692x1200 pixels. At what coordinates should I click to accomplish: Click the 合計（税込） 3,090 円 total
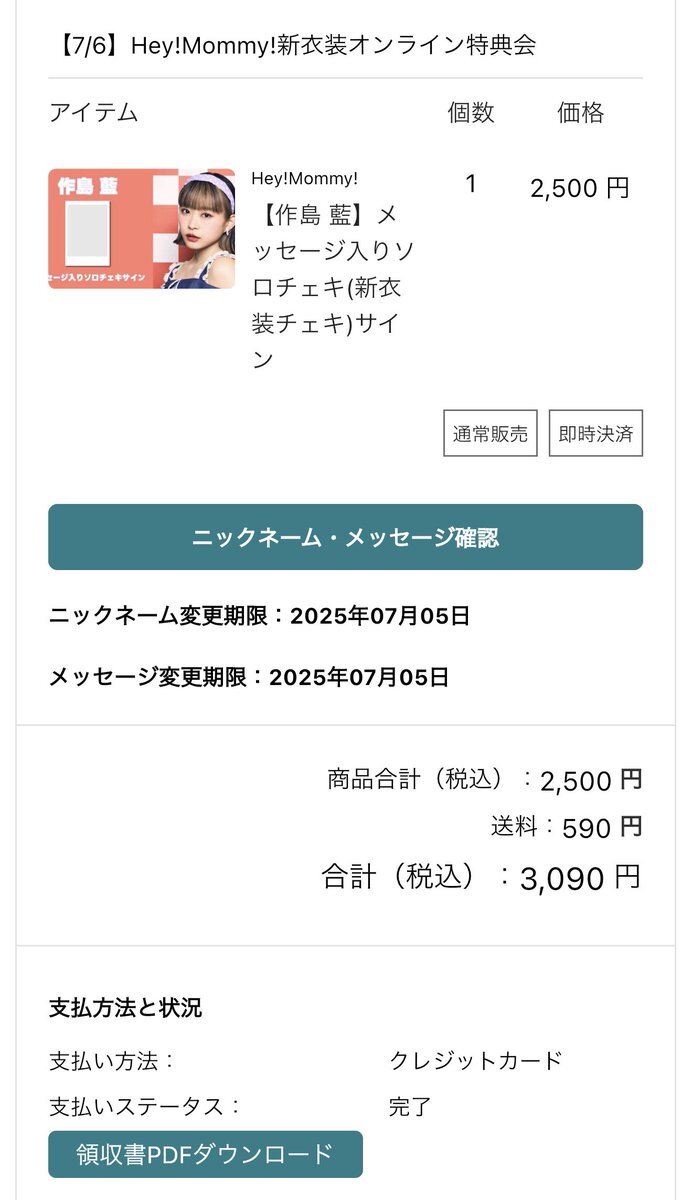(481, 877)
